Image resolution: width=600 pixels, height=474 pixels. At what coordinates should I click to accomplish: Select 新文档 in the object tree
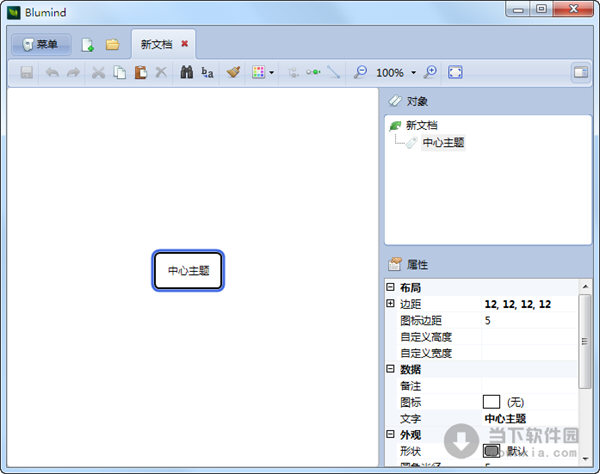point(422,125)
